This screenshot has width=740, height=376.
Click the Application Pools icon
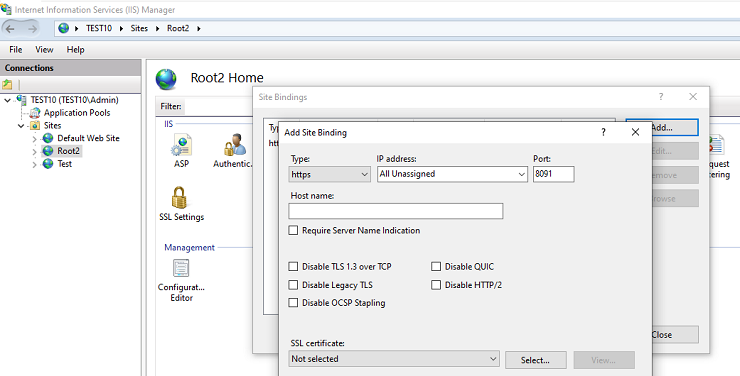pos(35,113)
